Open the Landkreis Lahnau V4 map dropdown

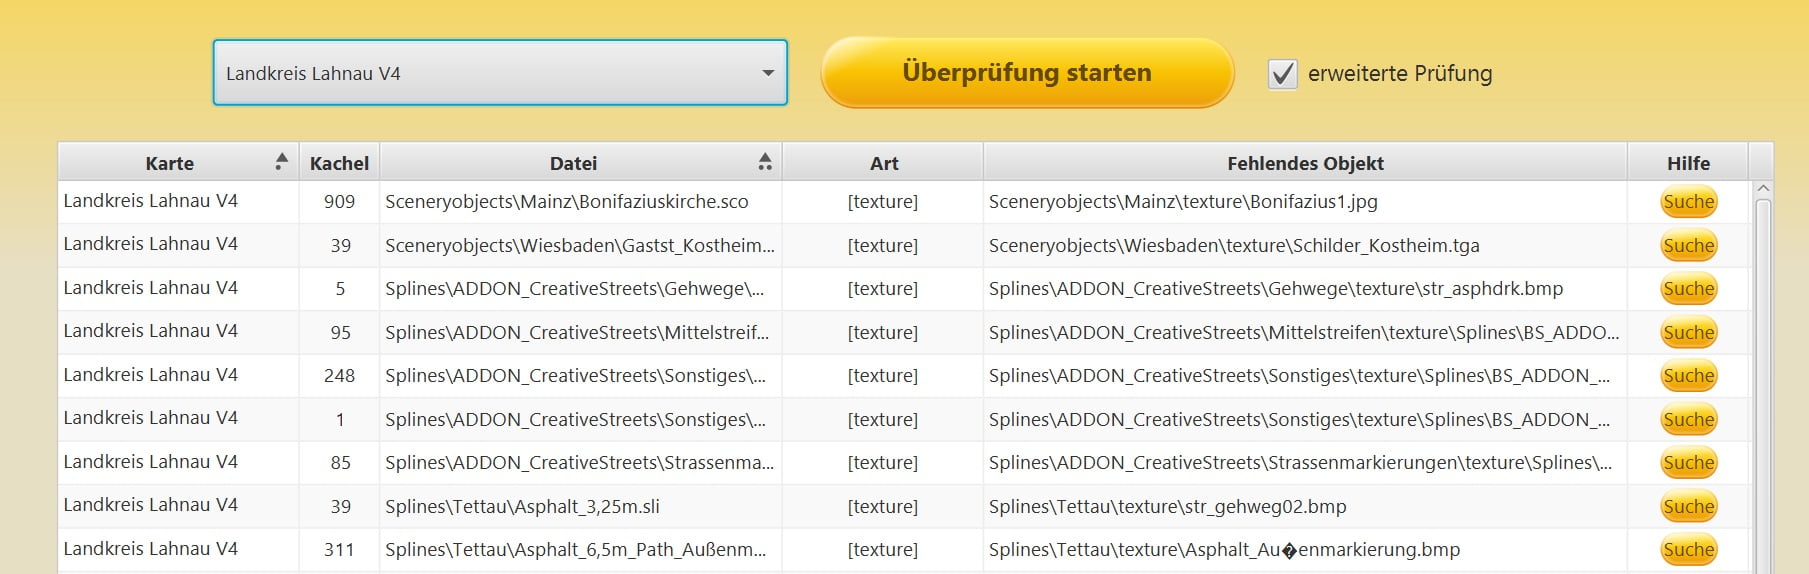500,73
